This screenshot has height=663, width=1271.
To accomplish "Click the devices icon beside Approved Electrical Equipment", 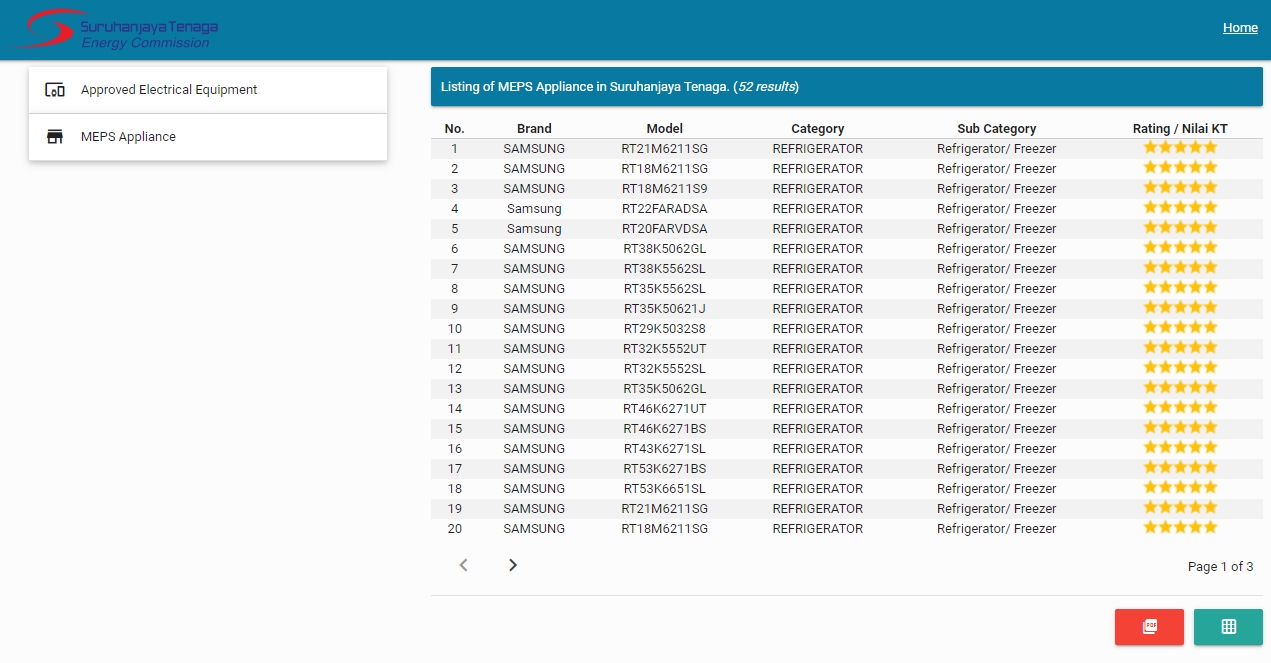I will [x=55, y=90].
